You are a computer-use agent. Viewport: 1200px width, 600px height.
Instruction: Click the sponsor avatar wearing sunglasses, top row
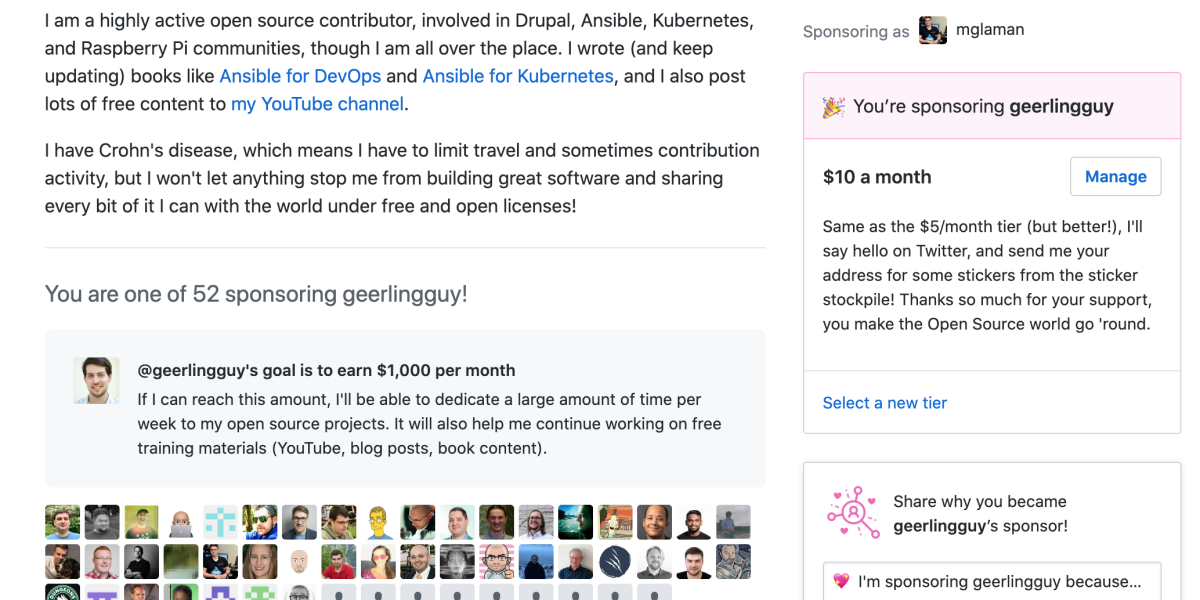pos(259,520)
